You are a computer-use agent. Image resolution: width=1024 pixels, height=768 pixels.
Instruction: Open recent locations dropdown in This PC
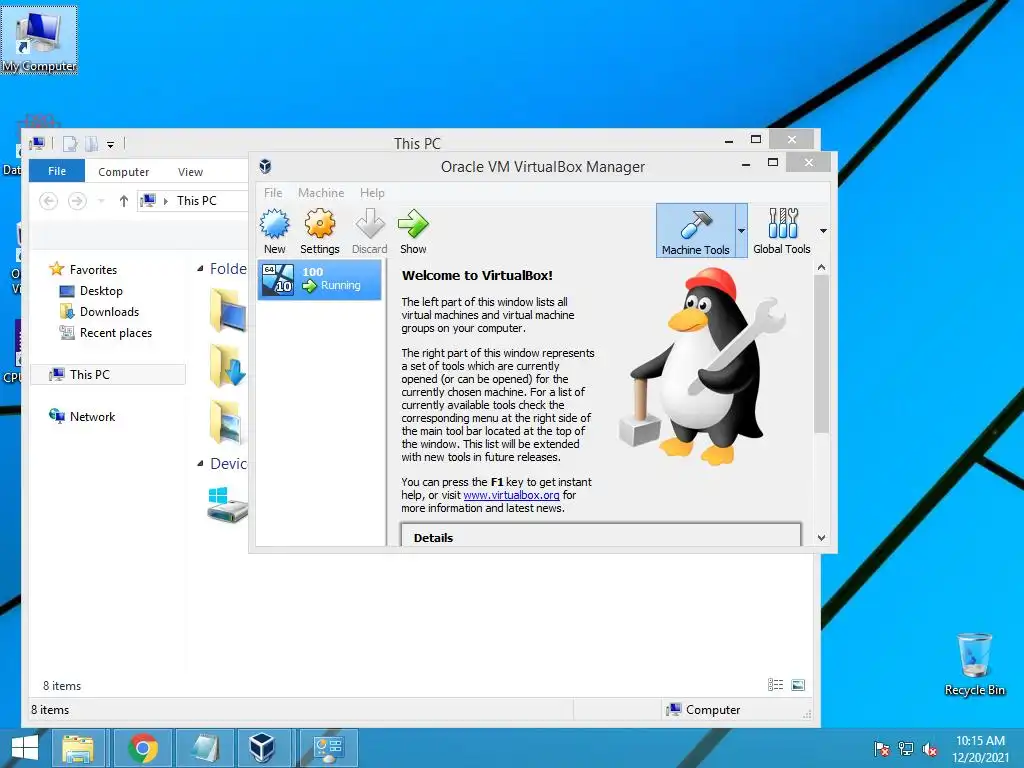pos(101,201)
